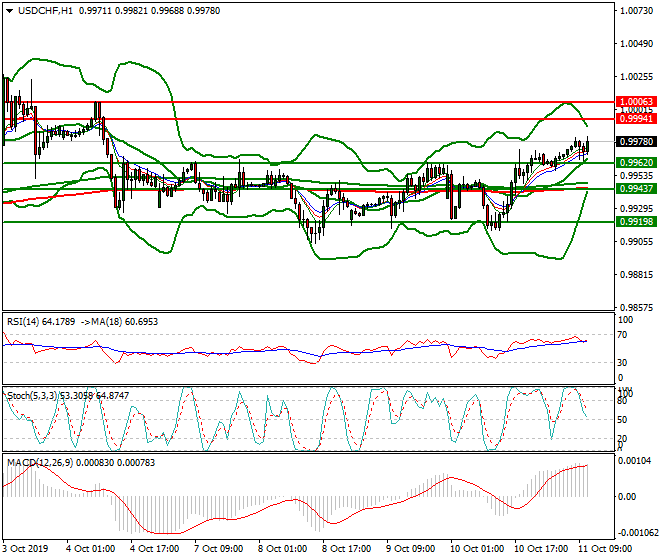Click the 0.99535 price axis label
660x560 pixels.
[636, 176]
